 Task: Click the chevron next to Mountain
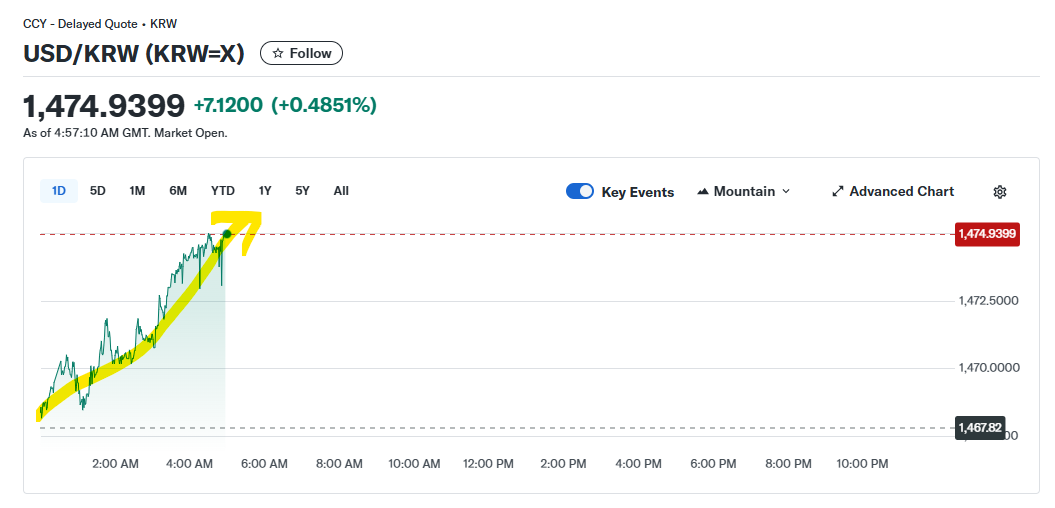pos(786,191)
